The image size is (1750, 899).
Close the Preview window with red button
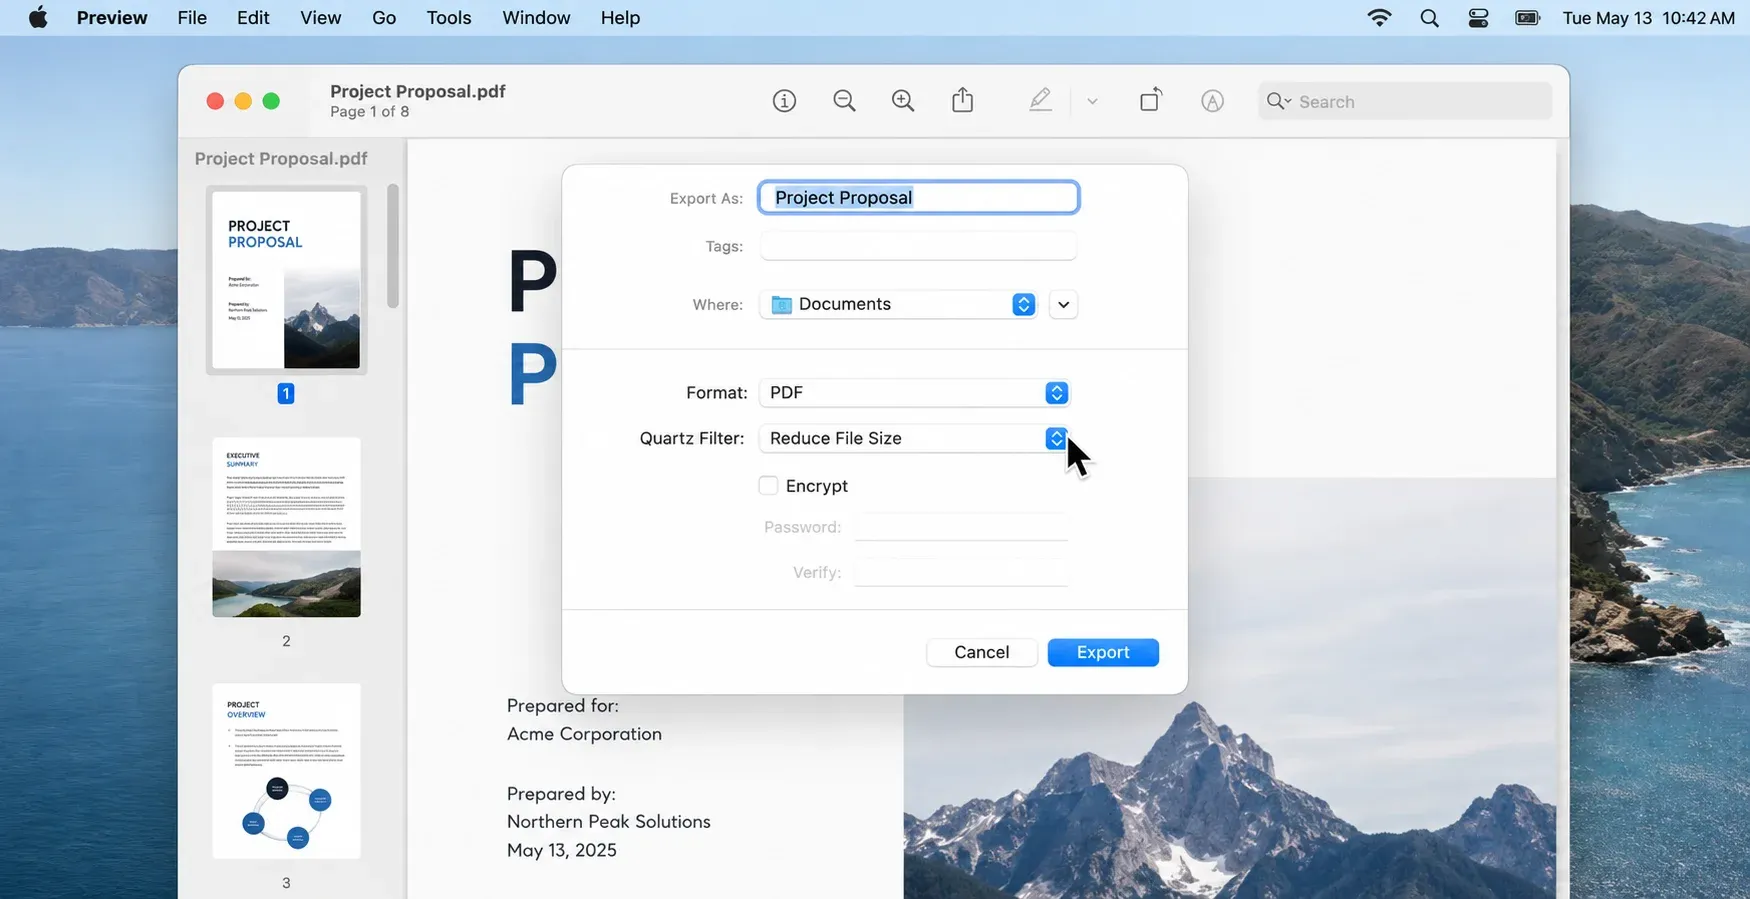pos(215,101)
